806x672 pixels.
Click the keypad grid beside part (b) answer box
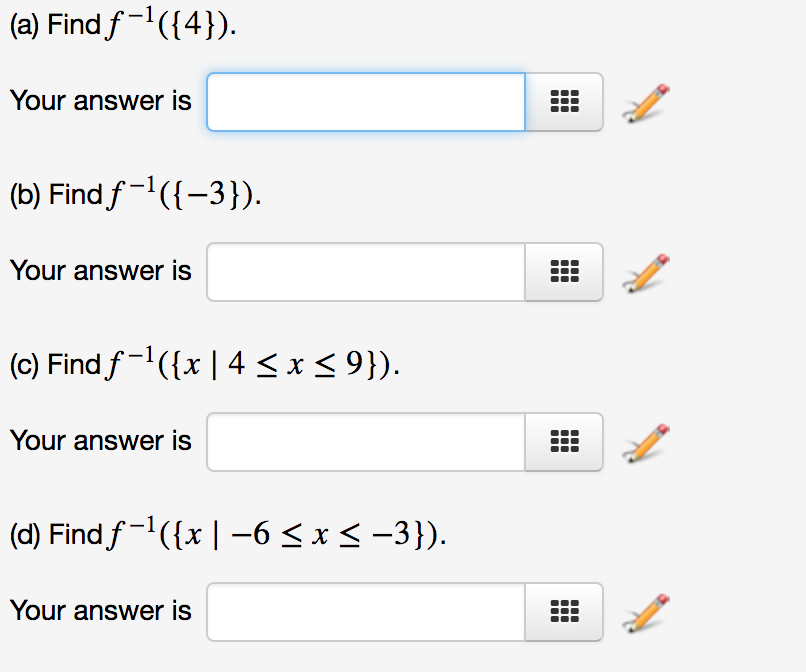click(564, 271)
